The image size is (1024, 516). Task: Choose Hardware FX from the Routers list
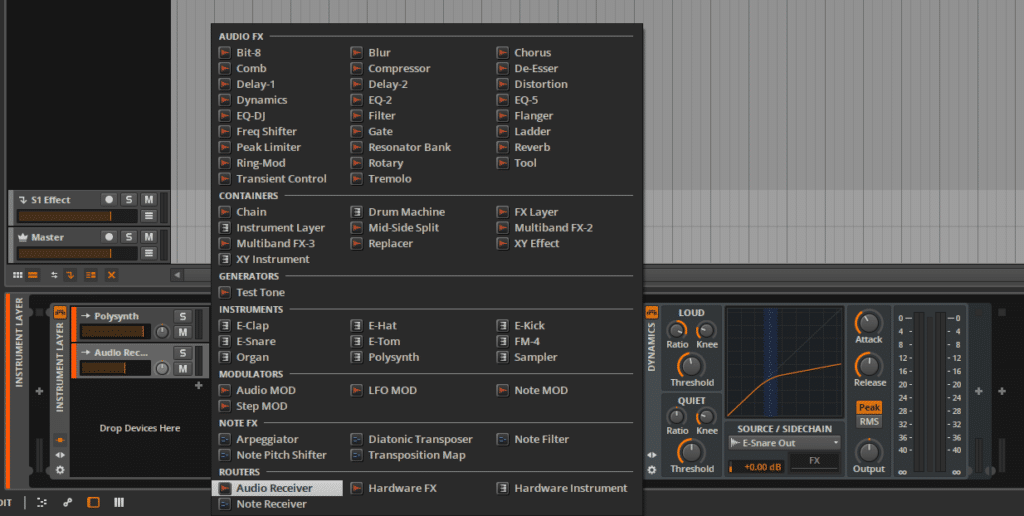402,488
